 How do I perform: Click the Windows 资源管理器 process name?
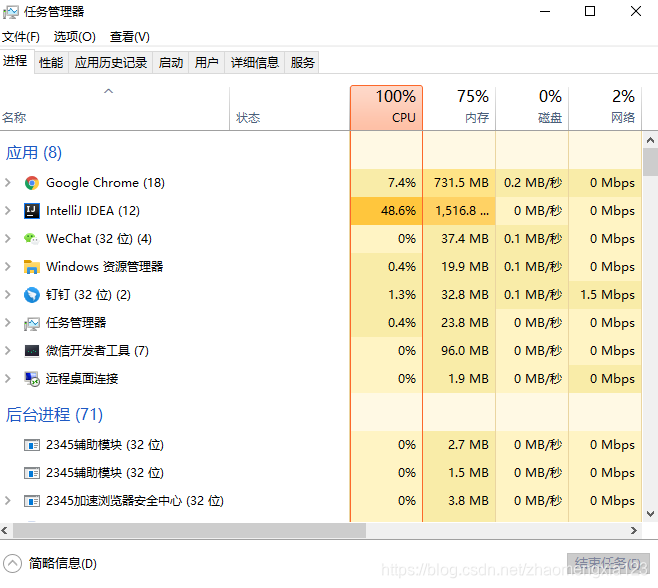pos(104,267)
